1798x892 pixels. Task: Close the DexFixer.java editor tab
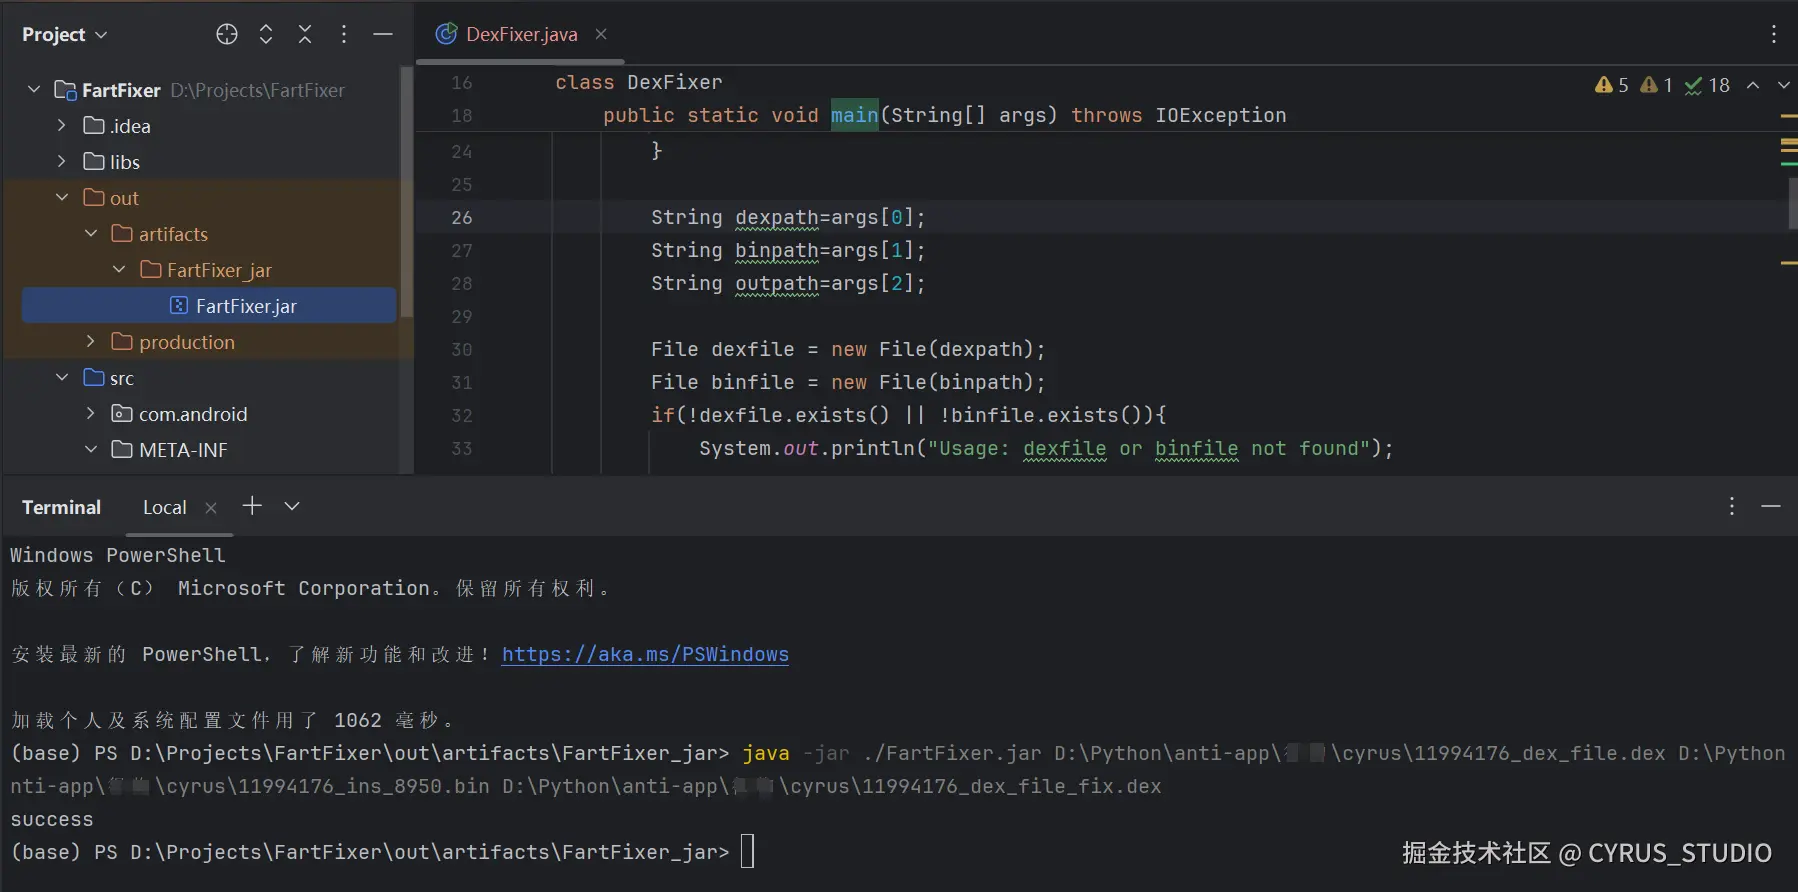601,34
